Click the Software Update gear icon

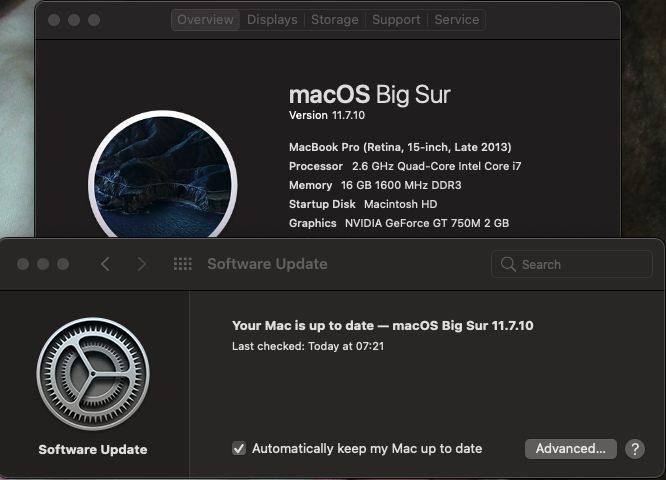(x=93, y=374)
